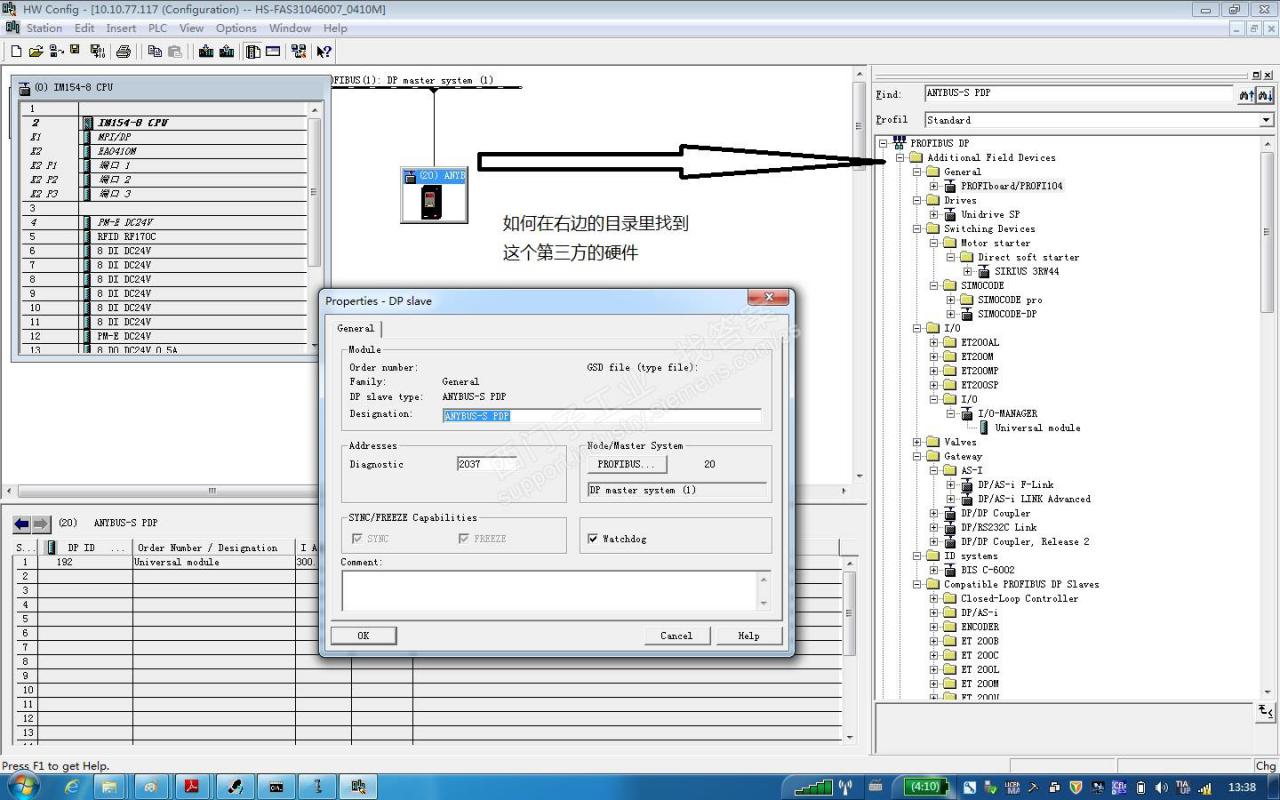Open the PLC menu
Screen dimensions: 1280x800
pos(158,28)
